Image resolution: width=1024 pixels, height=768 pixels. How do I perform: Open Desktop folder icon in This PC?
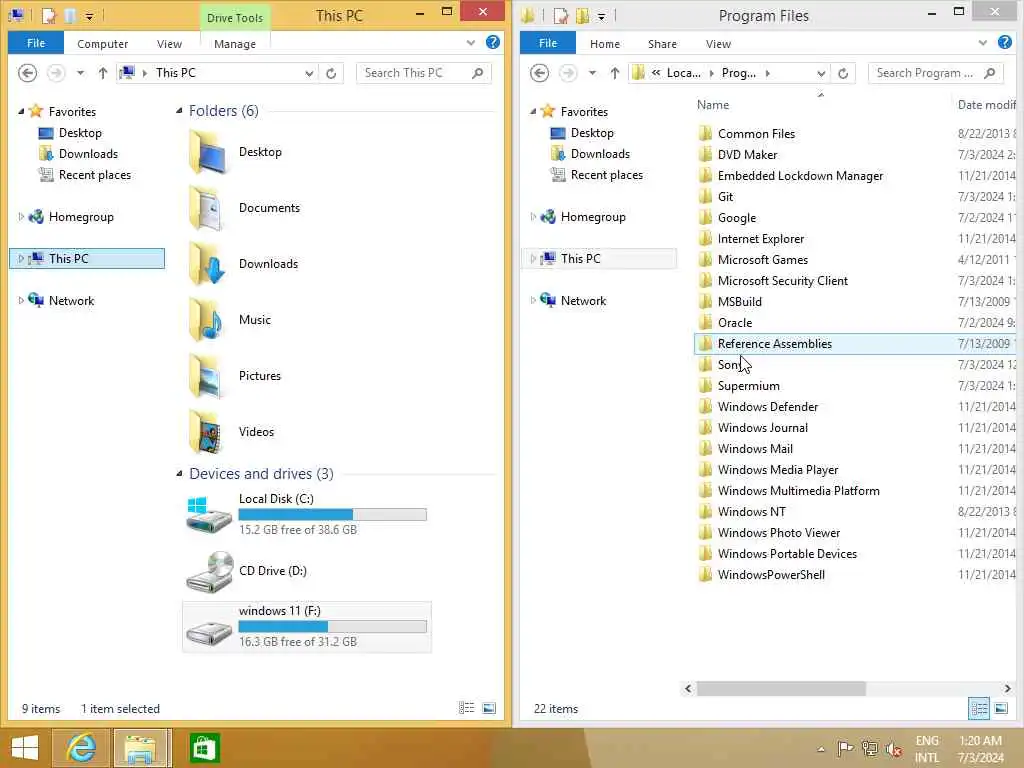pyautogui.click(x=208, y=152)
